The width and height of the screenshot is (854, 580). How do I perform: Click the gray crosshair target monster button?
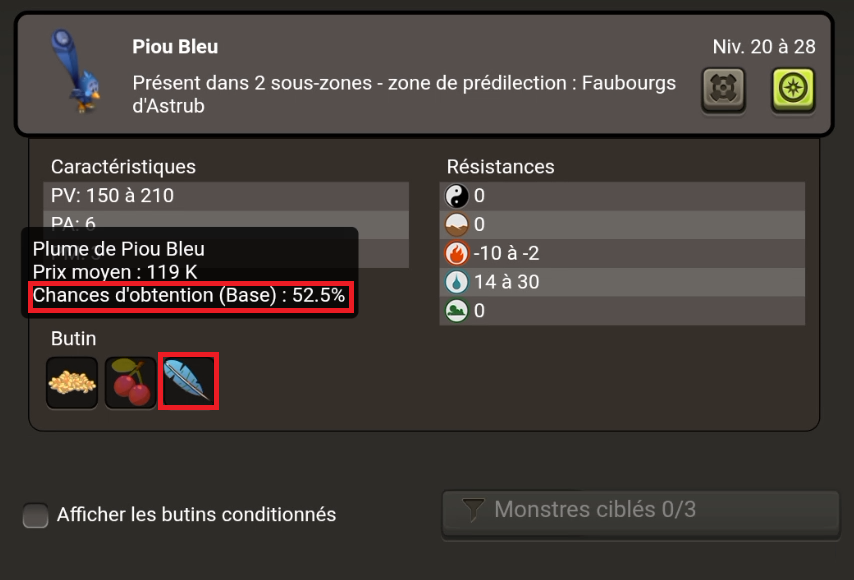723,89
